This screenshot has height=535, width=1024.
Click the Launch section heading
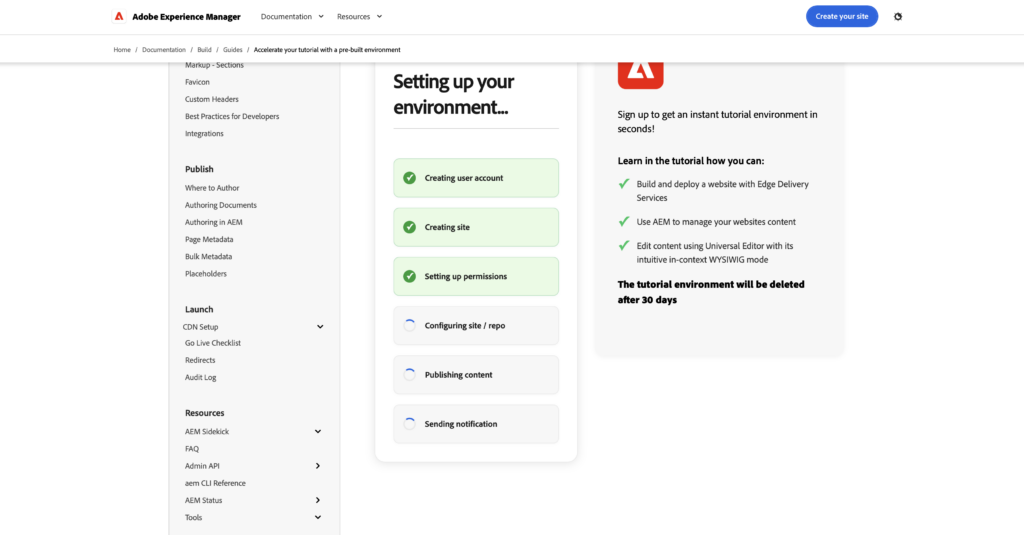click(x=199, y=310)
